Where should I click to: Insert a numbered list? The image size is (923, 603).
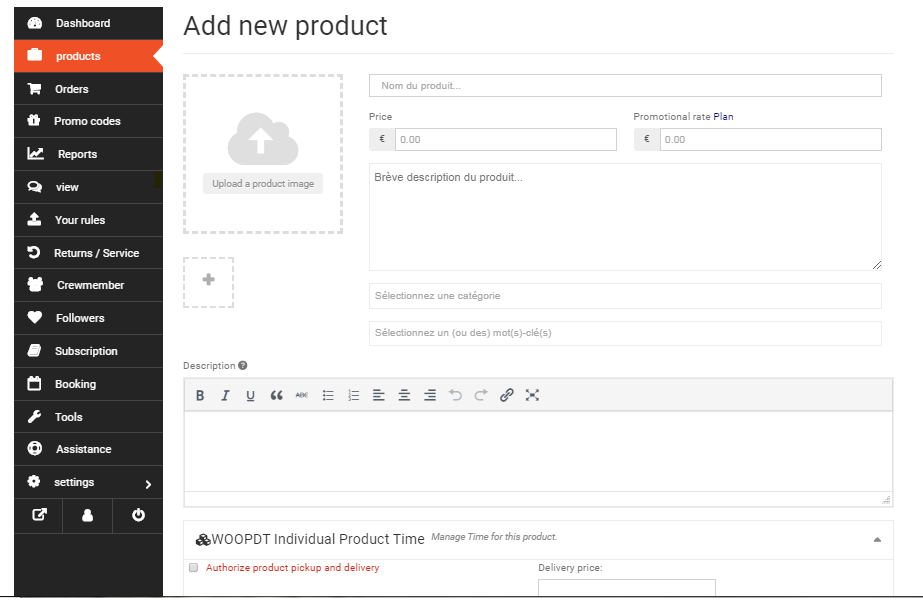point(353,395)
